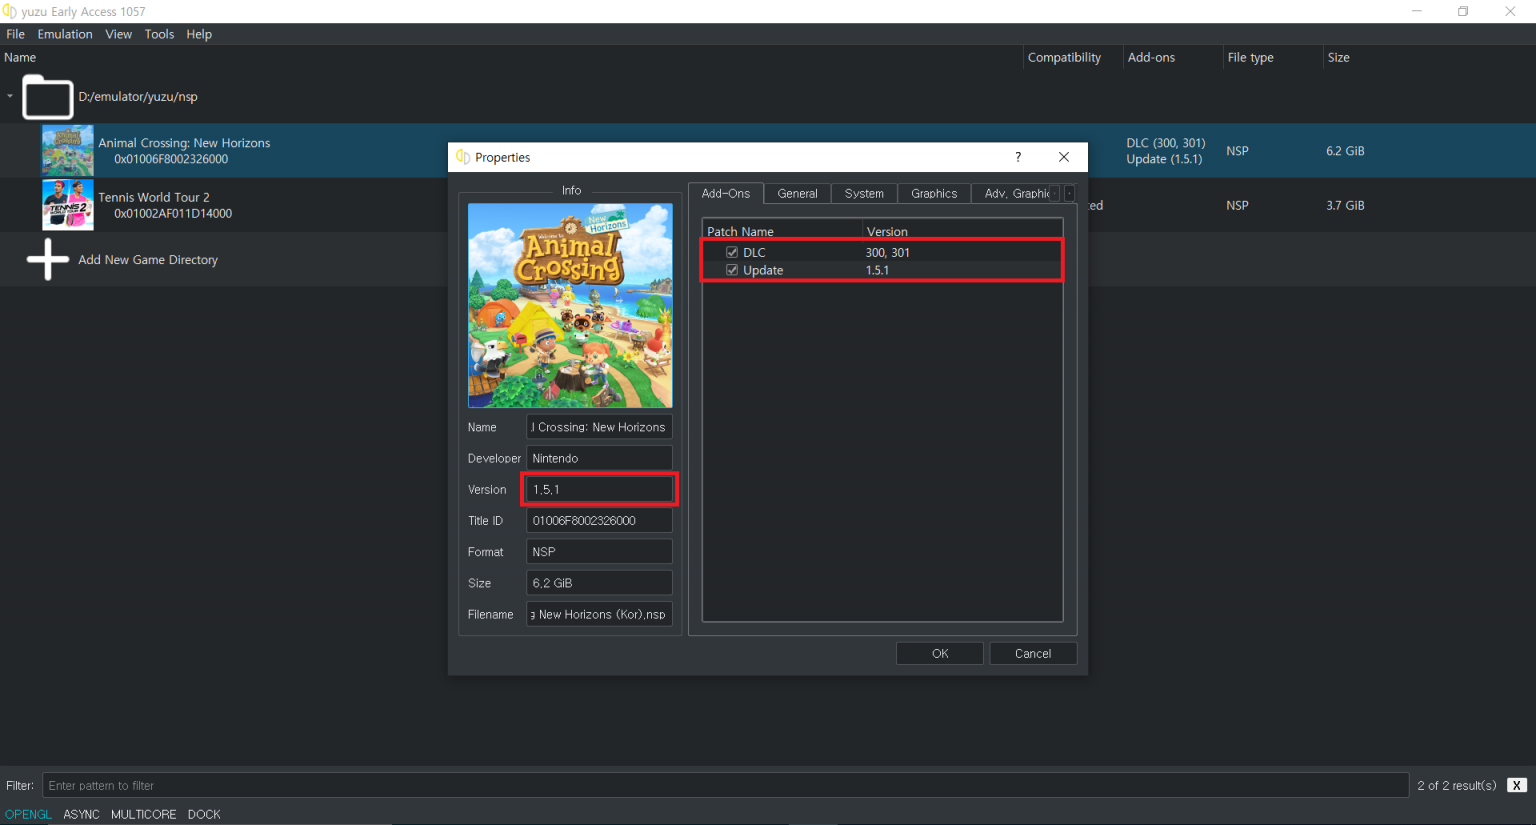Click the Tennis World Tour 2 NSP file type cell
Screen dimensions: 1536x825
coord(1237,205)
